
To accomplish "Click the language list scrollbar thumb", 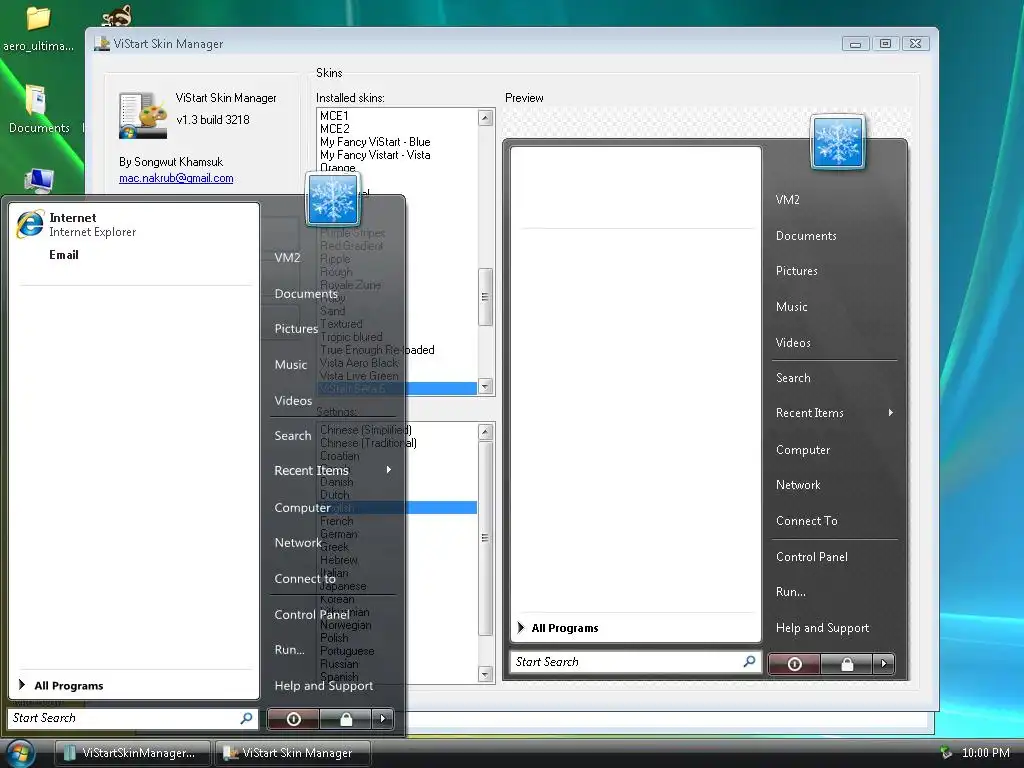I will pos(485,538).
